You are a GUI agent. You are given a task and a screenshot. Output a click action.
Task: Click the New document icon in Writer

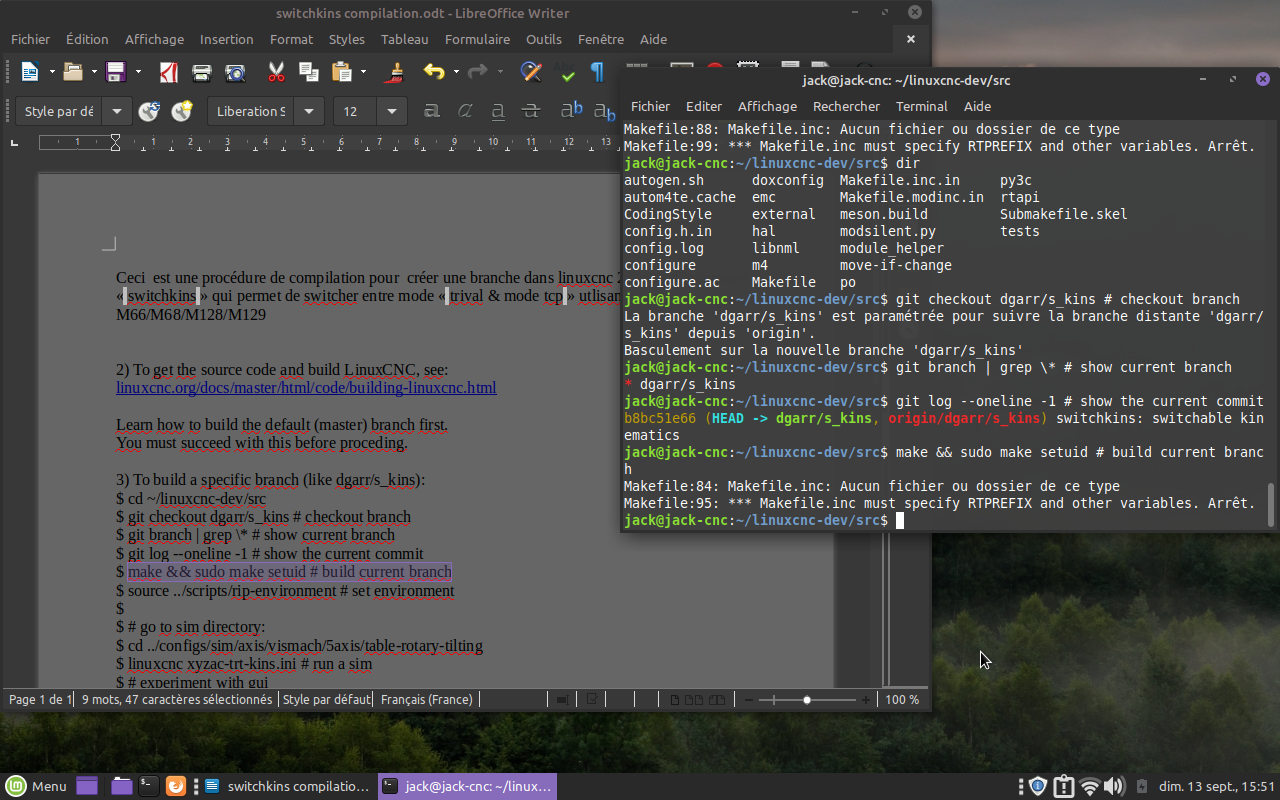30,72
